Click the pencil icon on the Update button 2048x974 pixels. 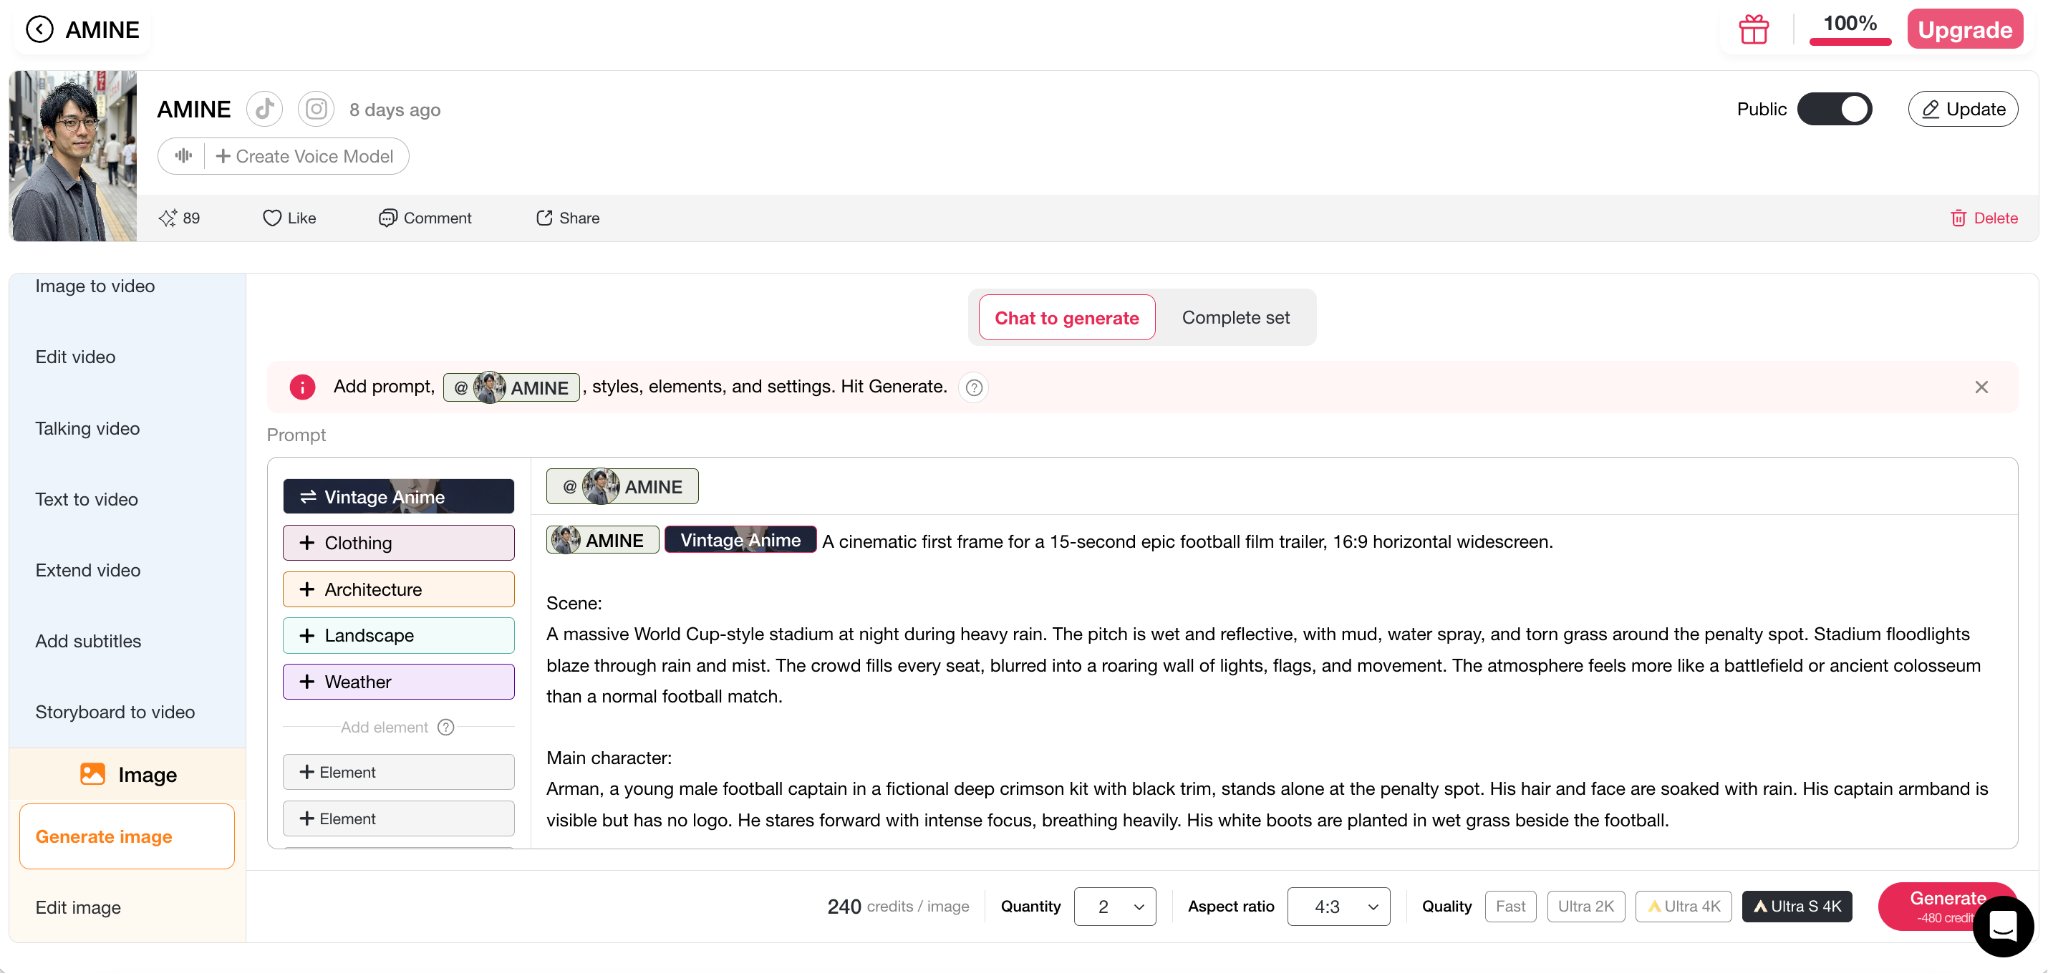1931,109
